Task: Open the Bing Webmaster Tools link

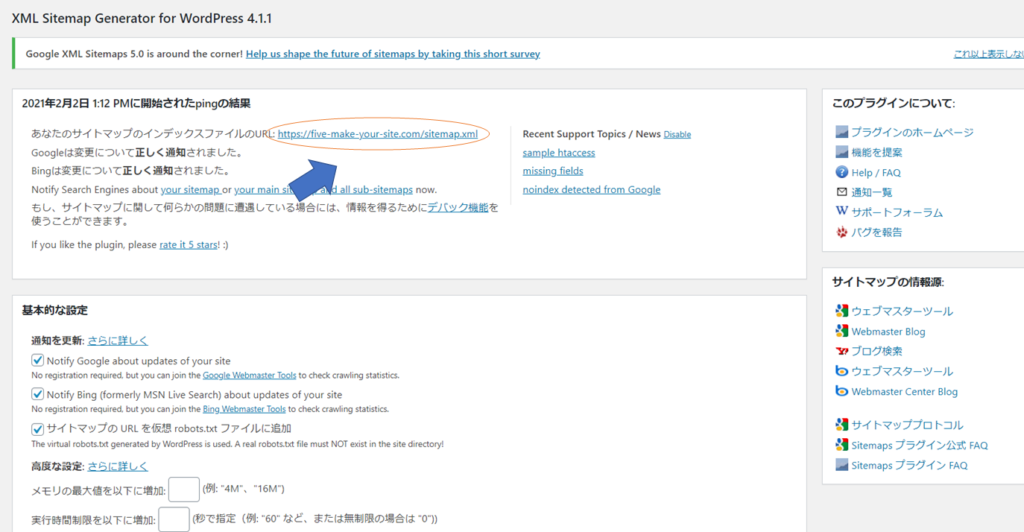Action: [x=244, y=409]
